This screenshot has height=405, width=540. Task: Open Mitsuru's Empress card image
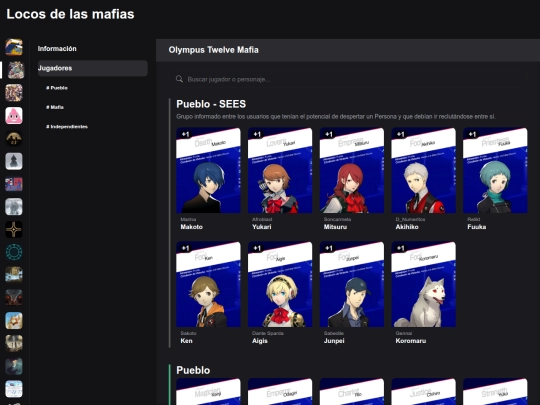(352, 170)
